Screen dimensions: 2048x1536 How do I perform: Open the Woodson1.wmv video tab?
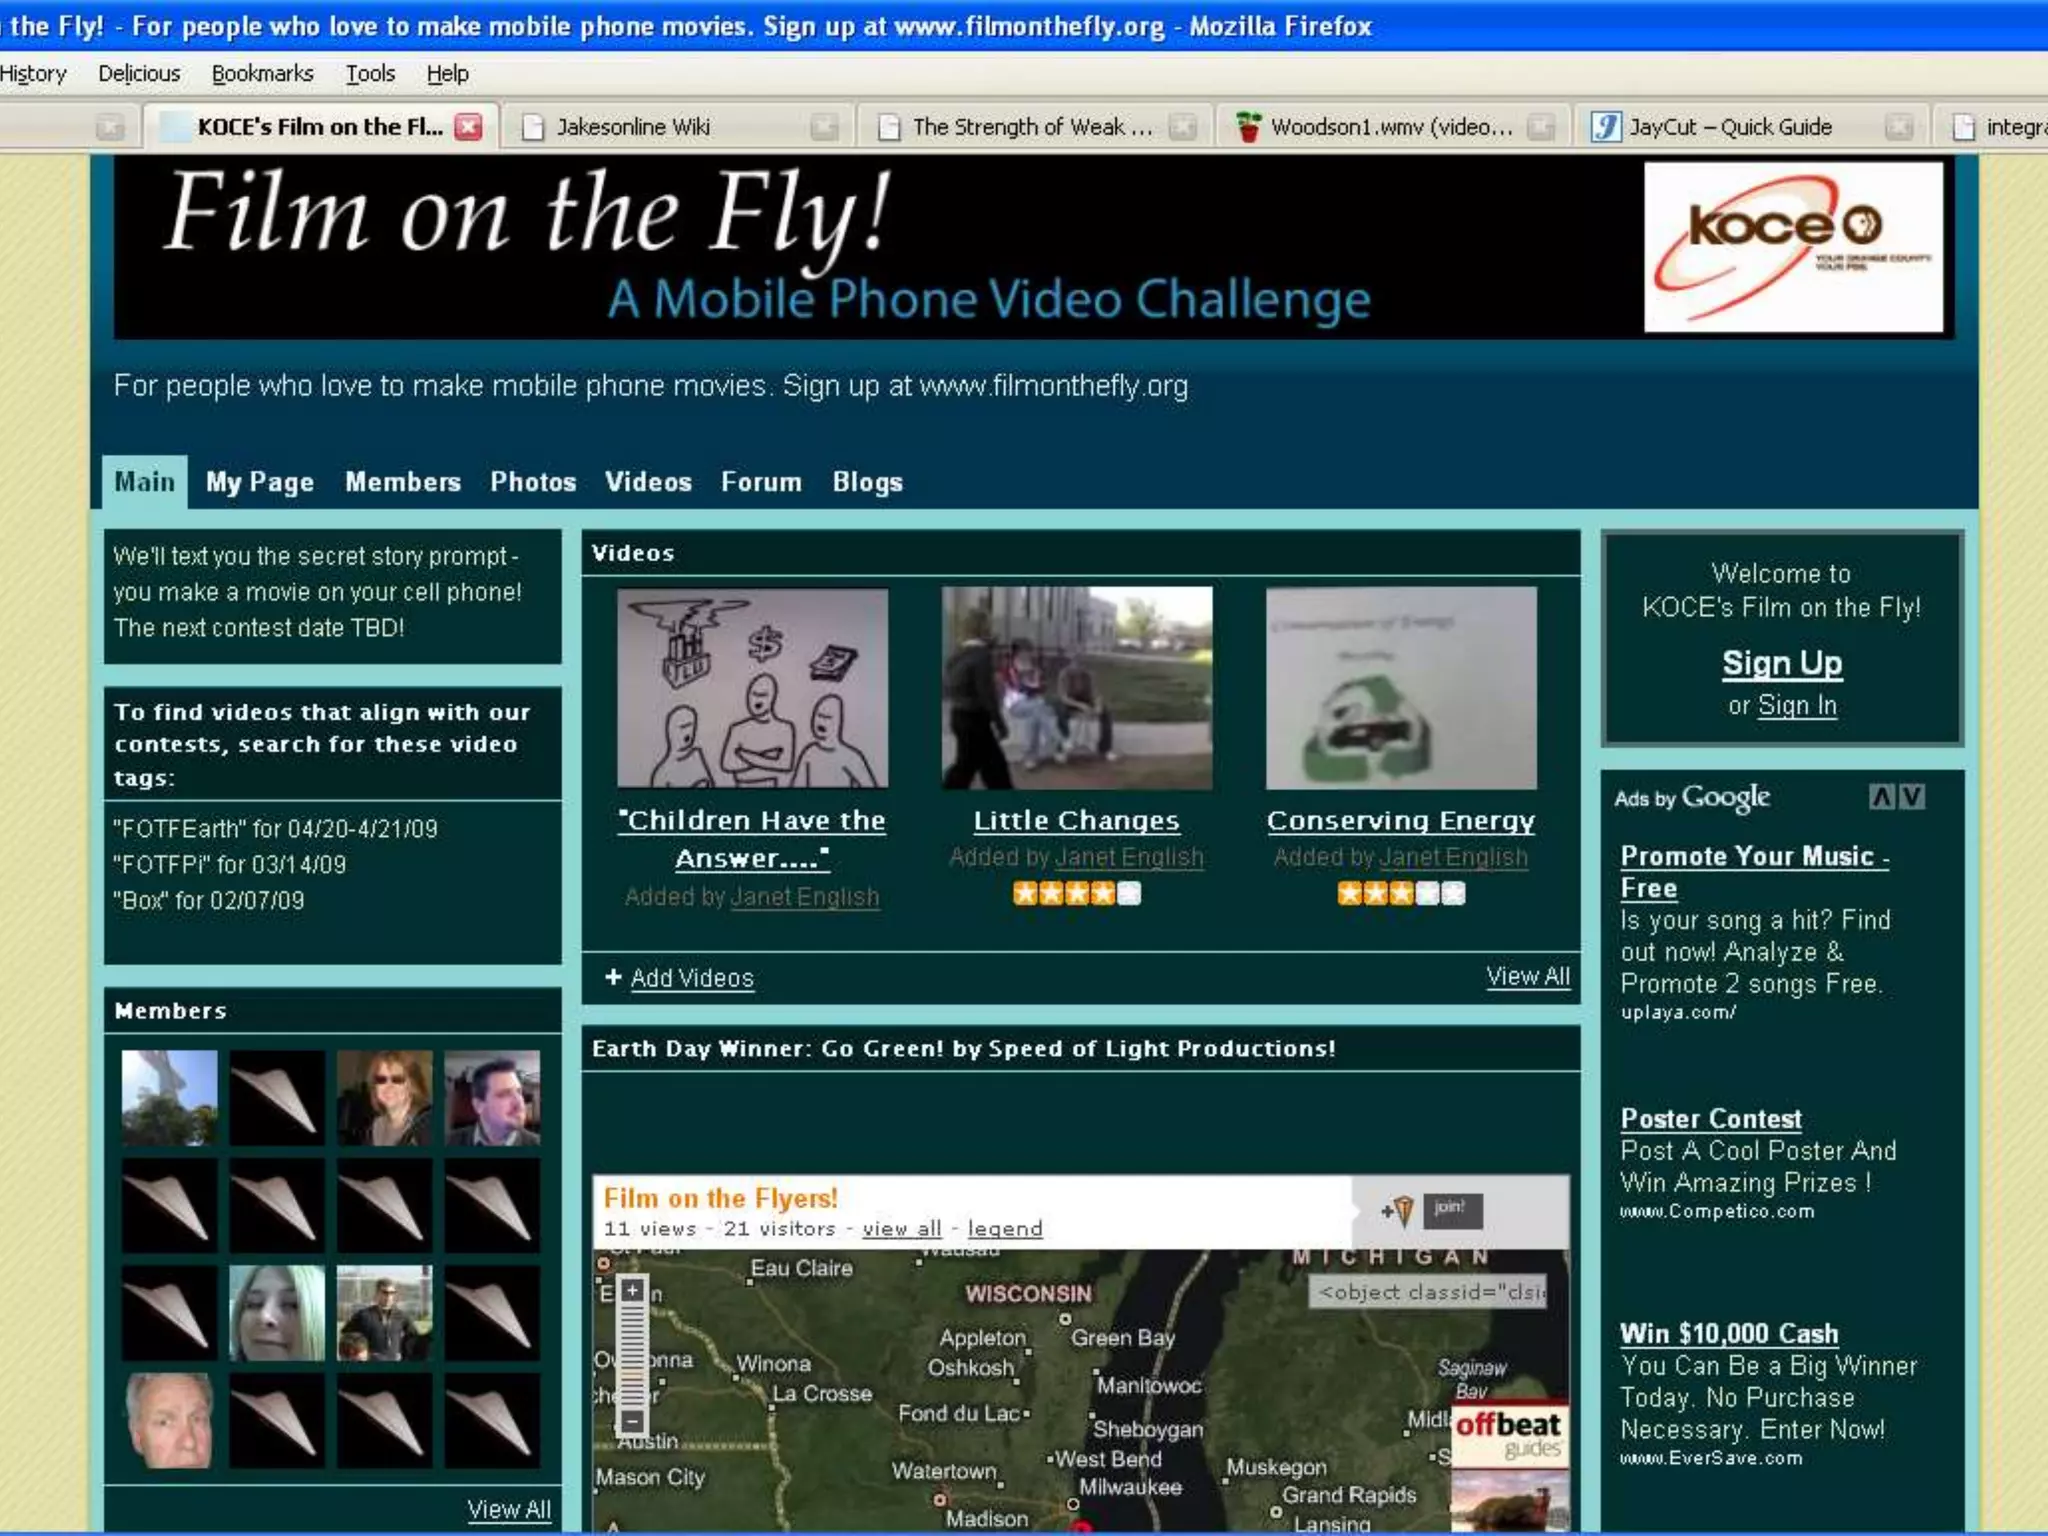(x=1390, y=127)
